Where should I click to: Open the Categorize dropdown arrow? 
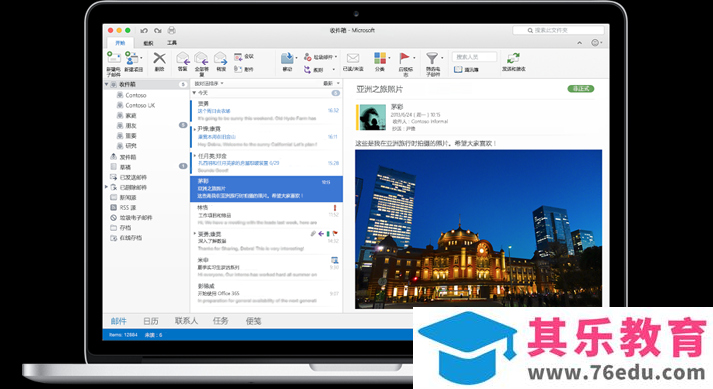(x=390, y=58)
